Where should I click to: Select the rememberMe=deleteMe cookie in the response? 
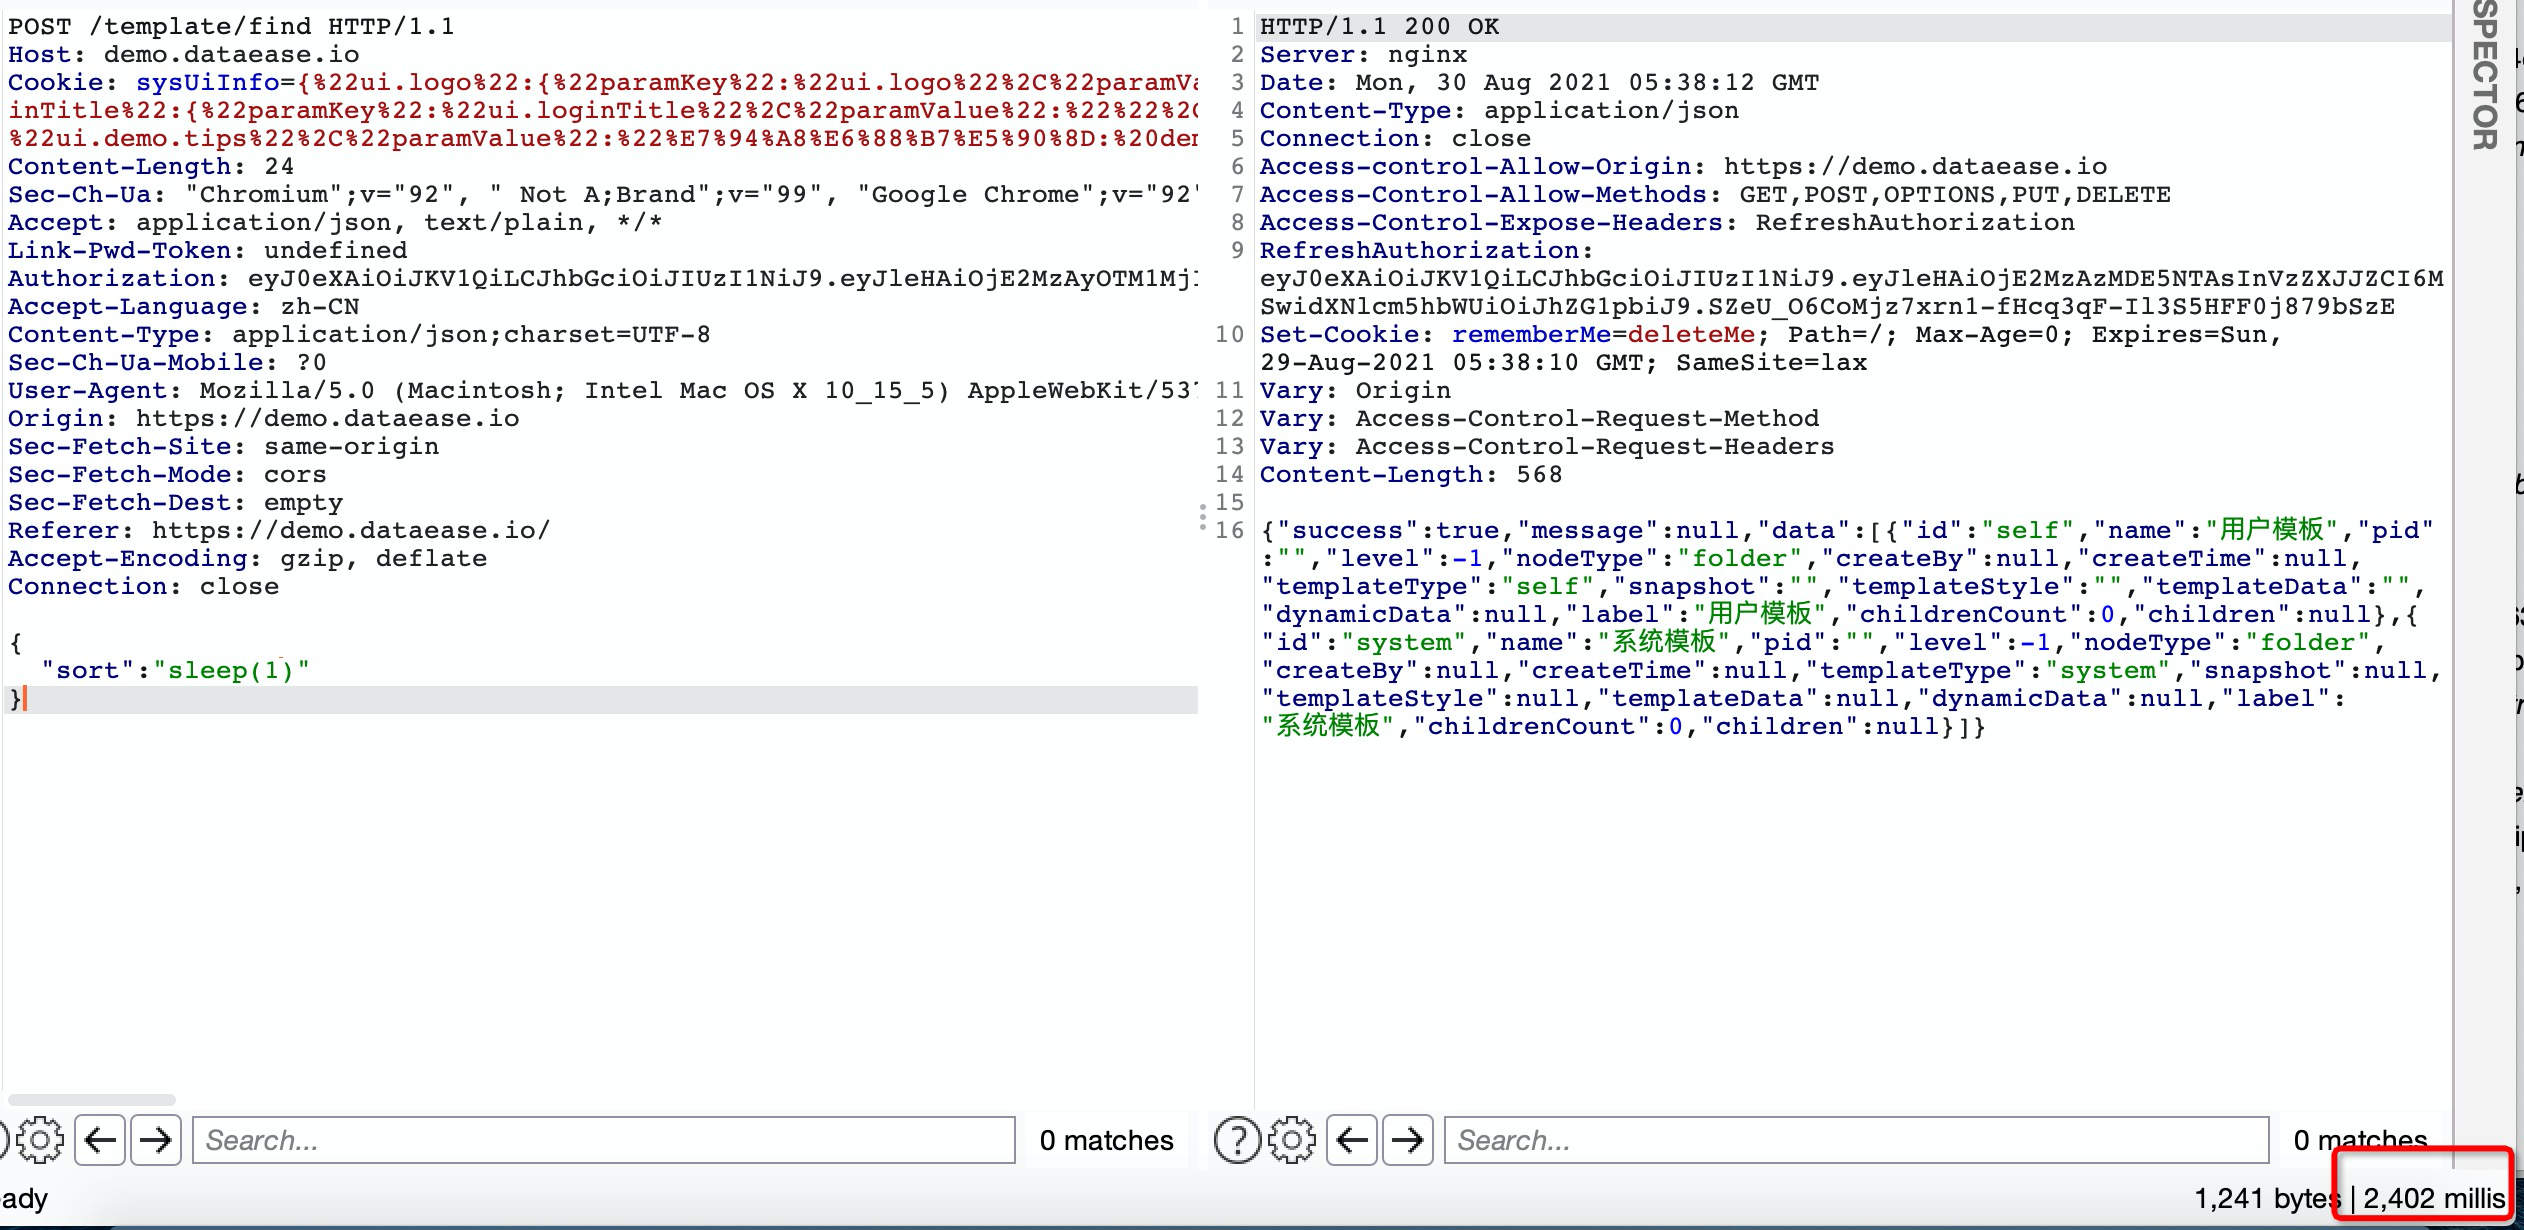point(1605,334)
